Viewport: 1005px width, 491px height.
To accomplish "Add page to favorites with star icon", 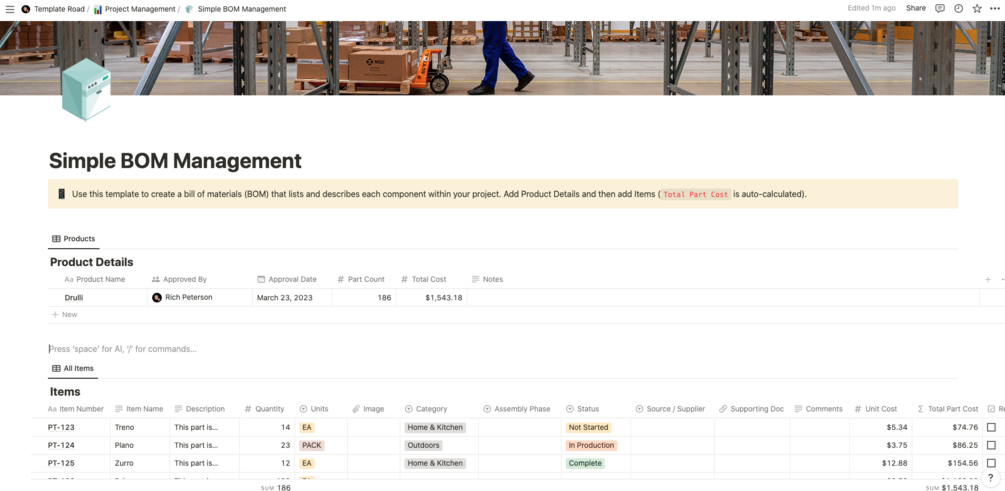I will coord(977,8).
